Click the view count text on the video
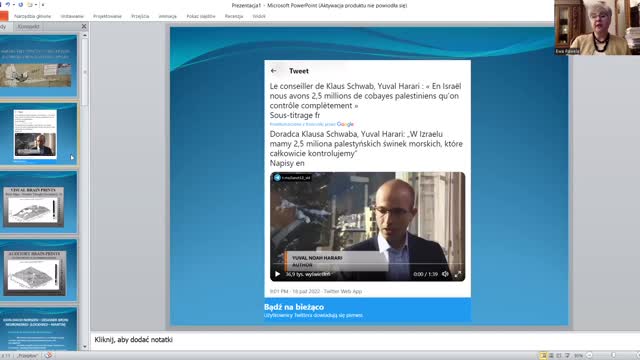640x360 pixels. tap(308, 274)
